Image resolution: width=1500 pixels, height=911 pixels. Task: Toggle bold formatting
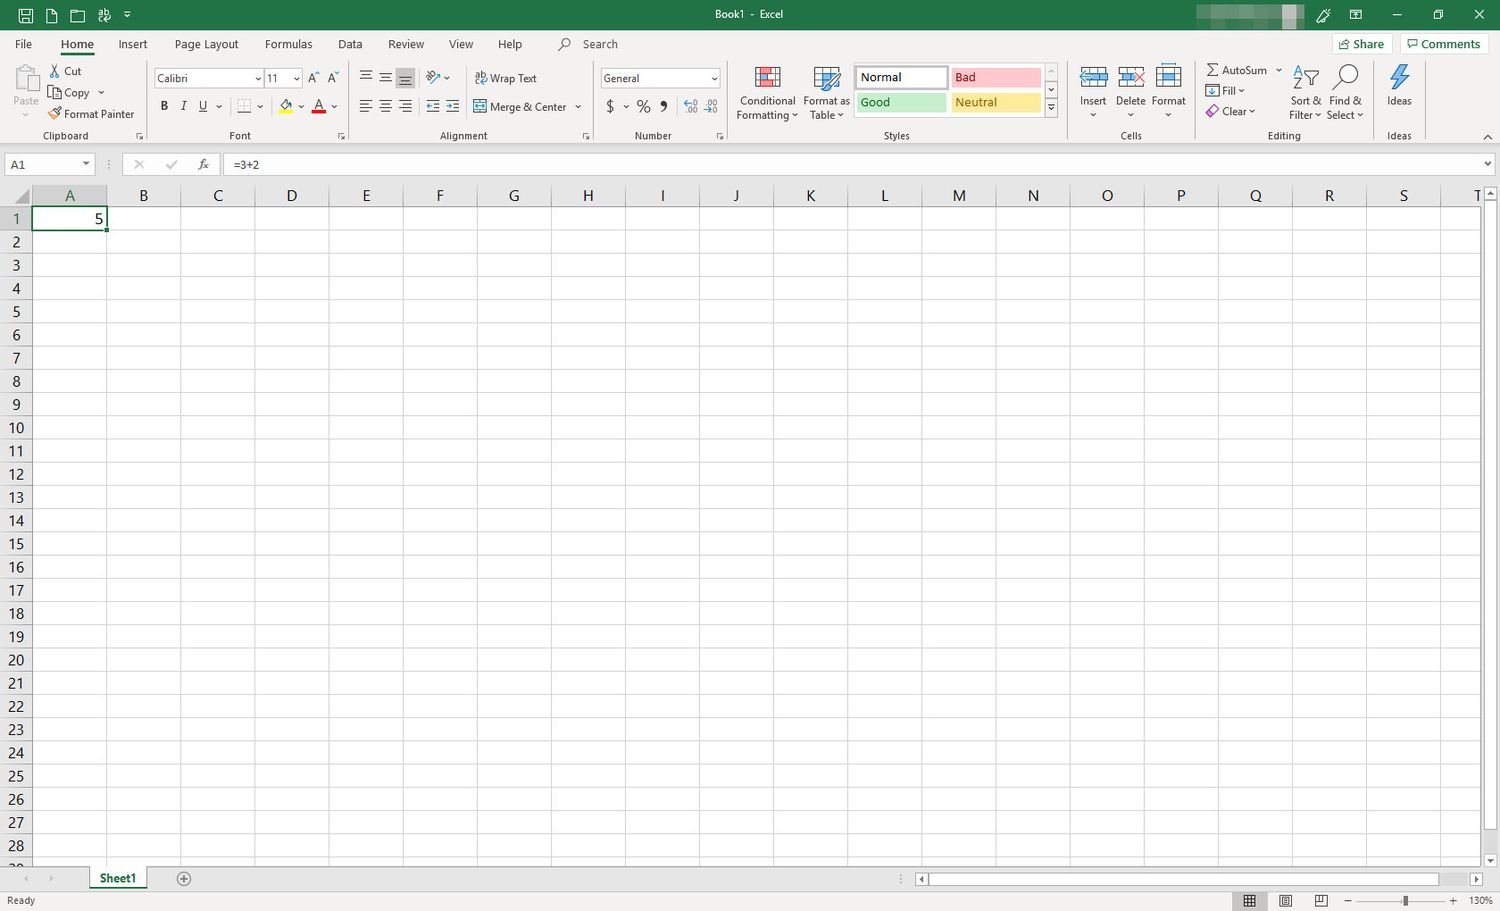click(x=164, y=106)
